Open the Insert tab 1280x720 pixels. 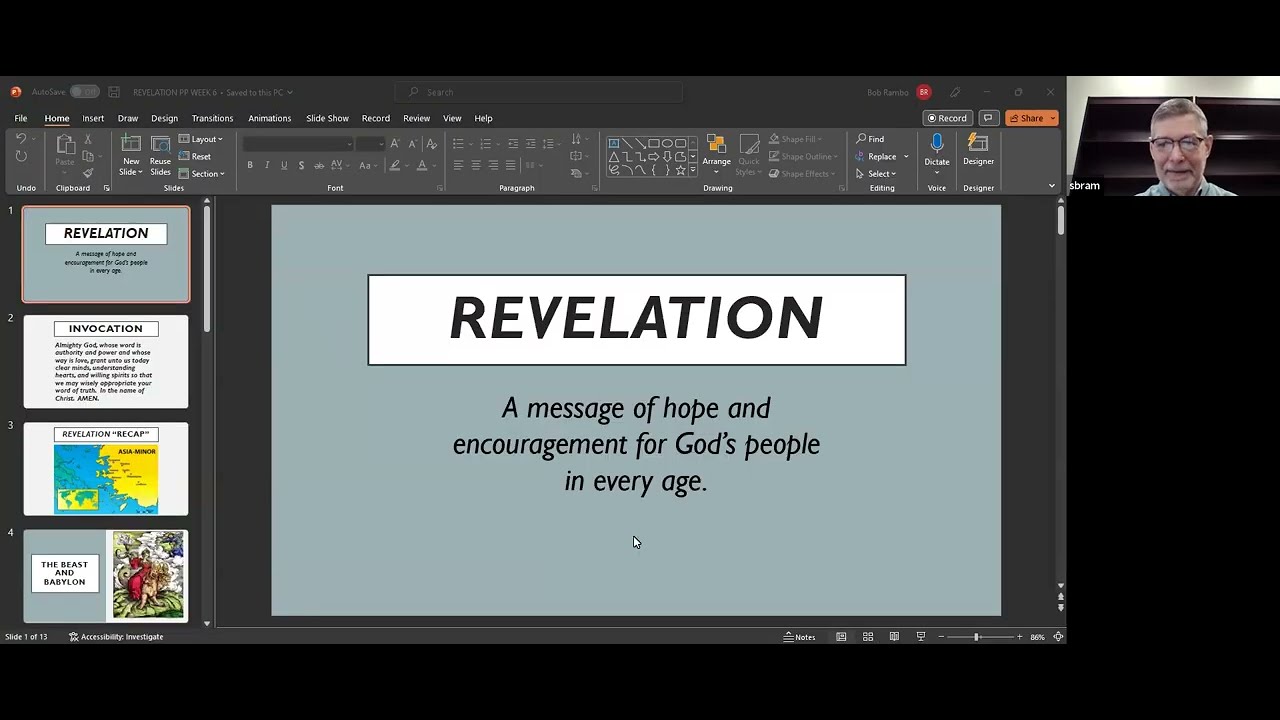[93, 118]
